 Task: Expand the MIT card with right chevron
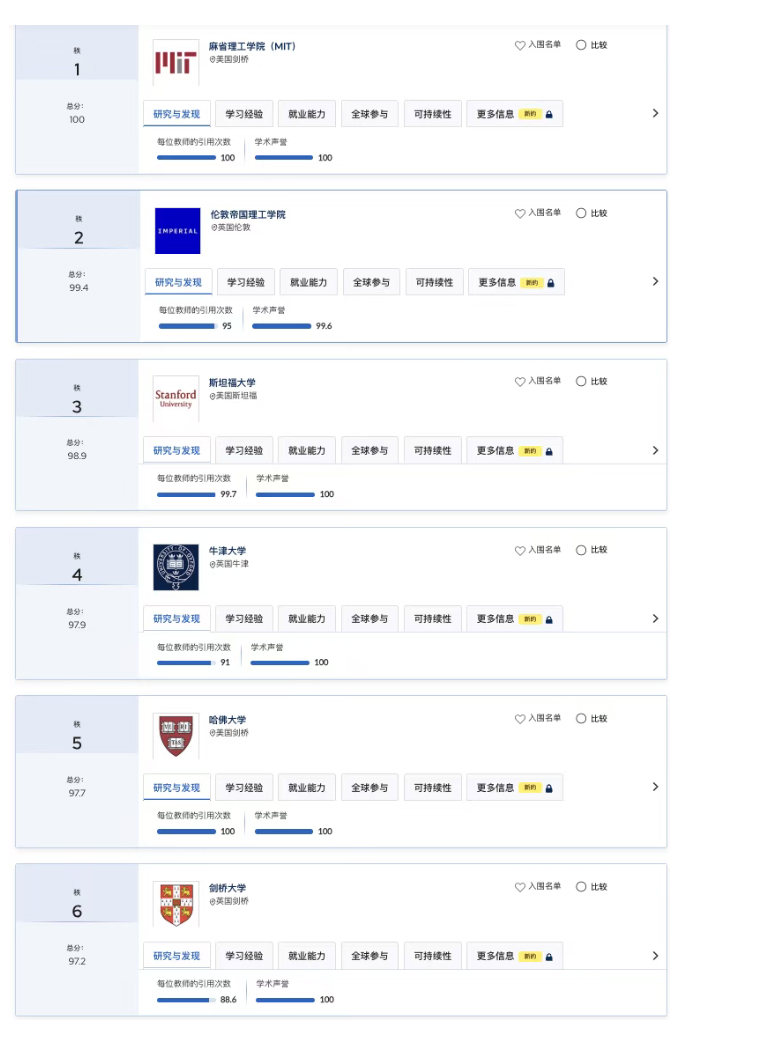click(x=655, y=113)
